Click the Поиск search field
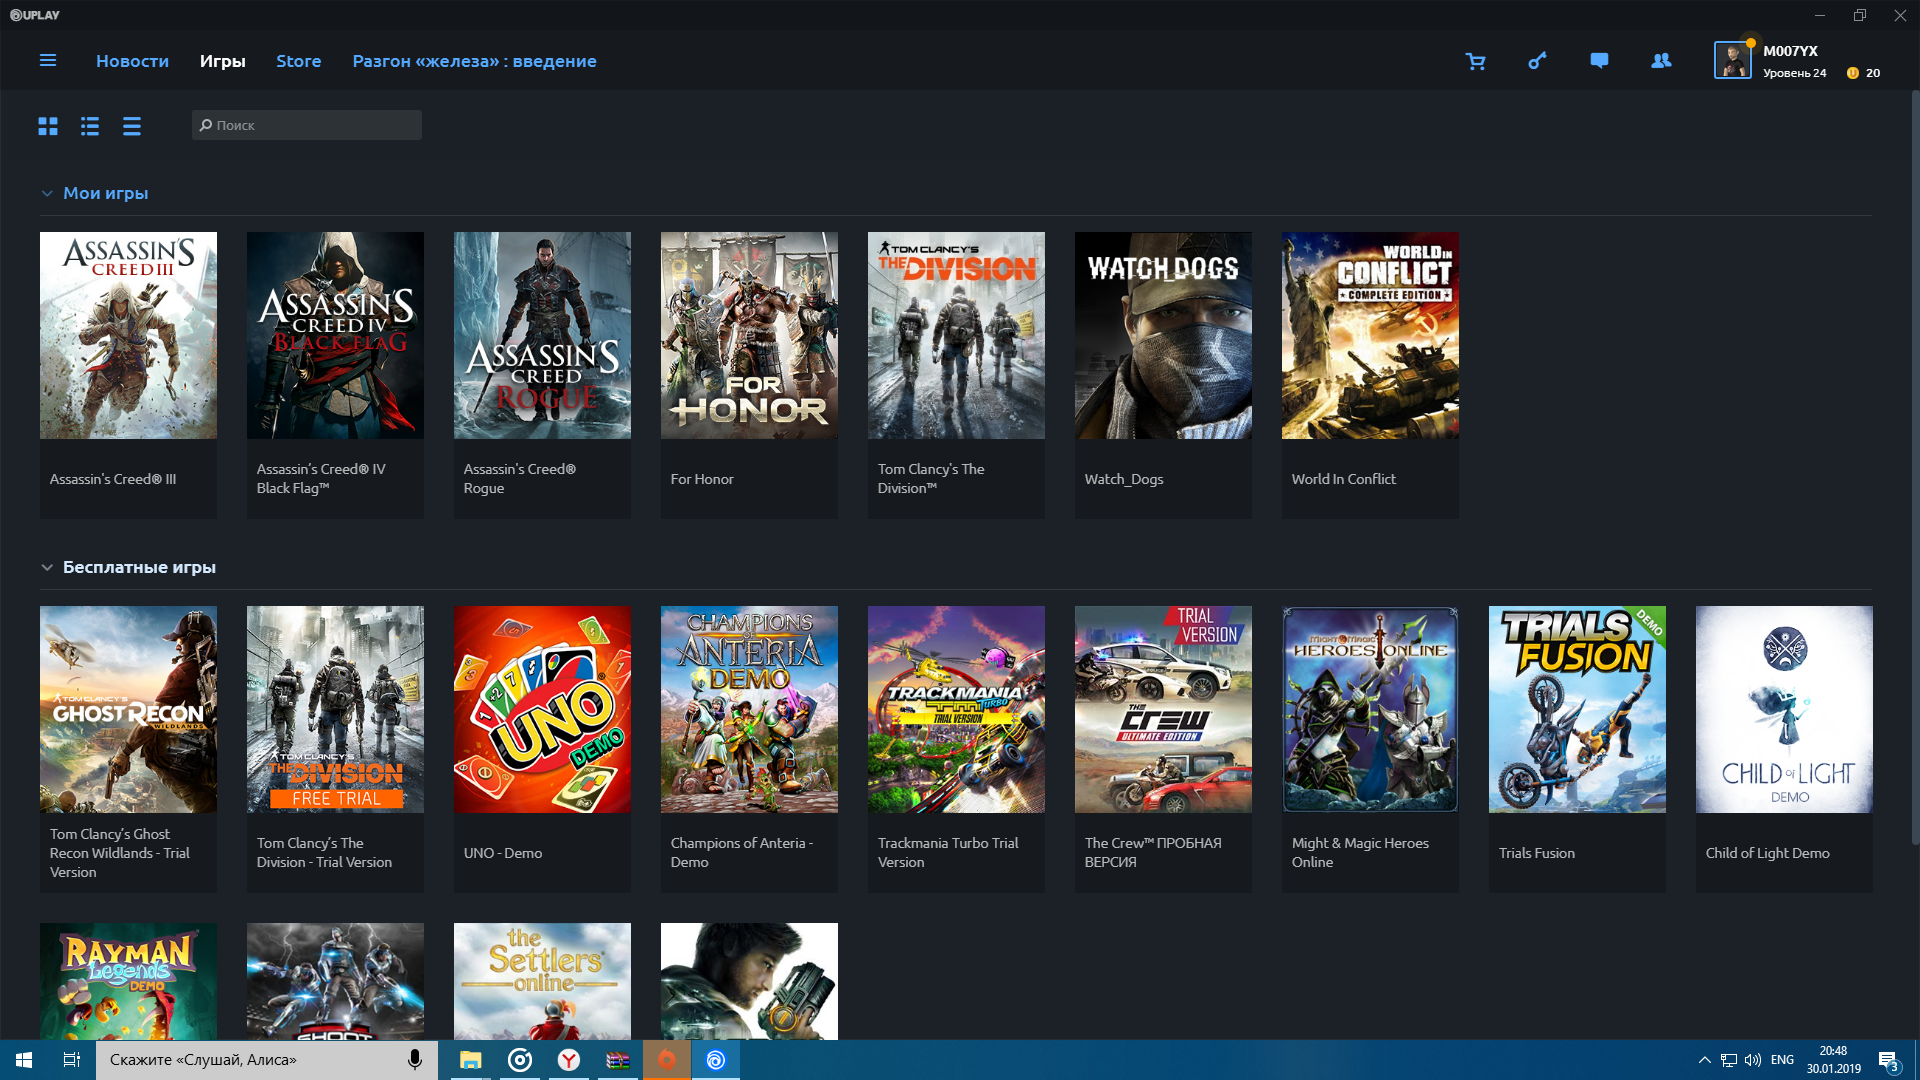 306,125
